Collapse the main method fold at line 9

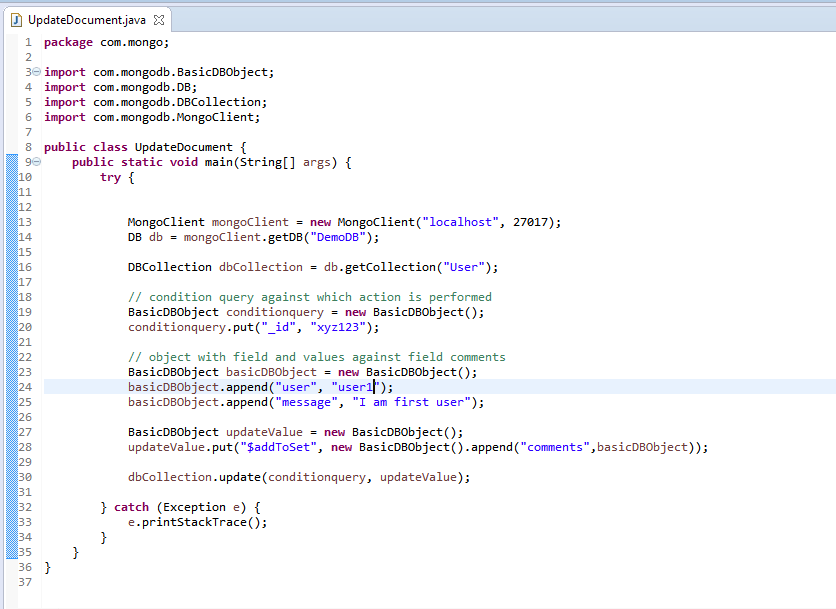(x=36, y=162)
